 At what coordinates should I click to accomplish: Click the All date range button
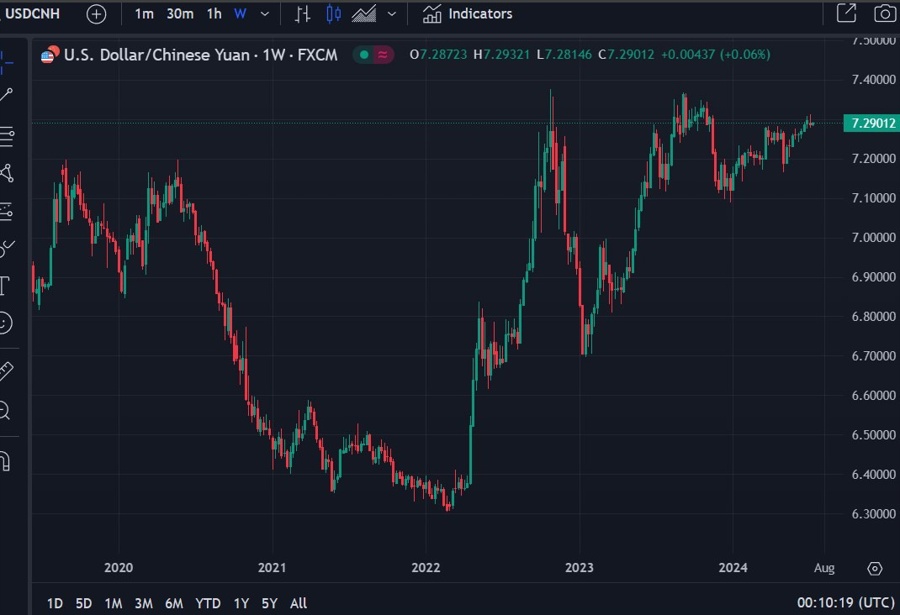pyautogui.click(x=298, y=603)
